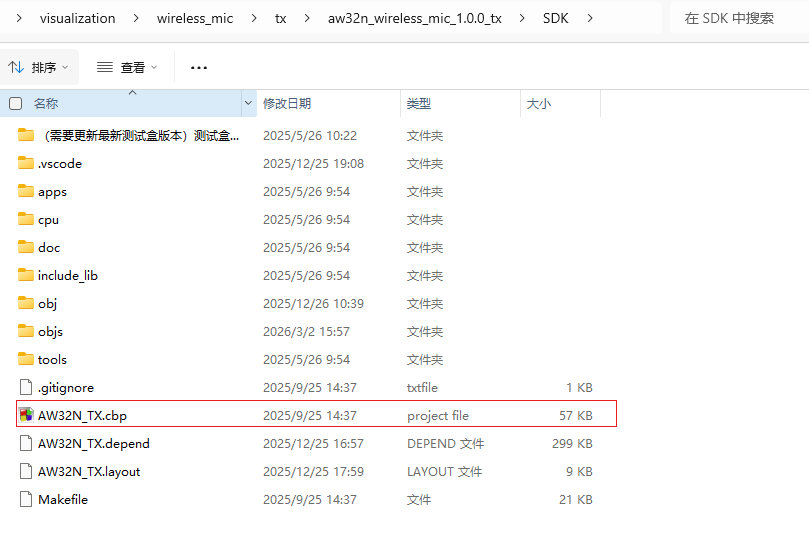Click the txtfile type cell
The width and height of the screenshot is (809, 548).
(x=422, y=388)
